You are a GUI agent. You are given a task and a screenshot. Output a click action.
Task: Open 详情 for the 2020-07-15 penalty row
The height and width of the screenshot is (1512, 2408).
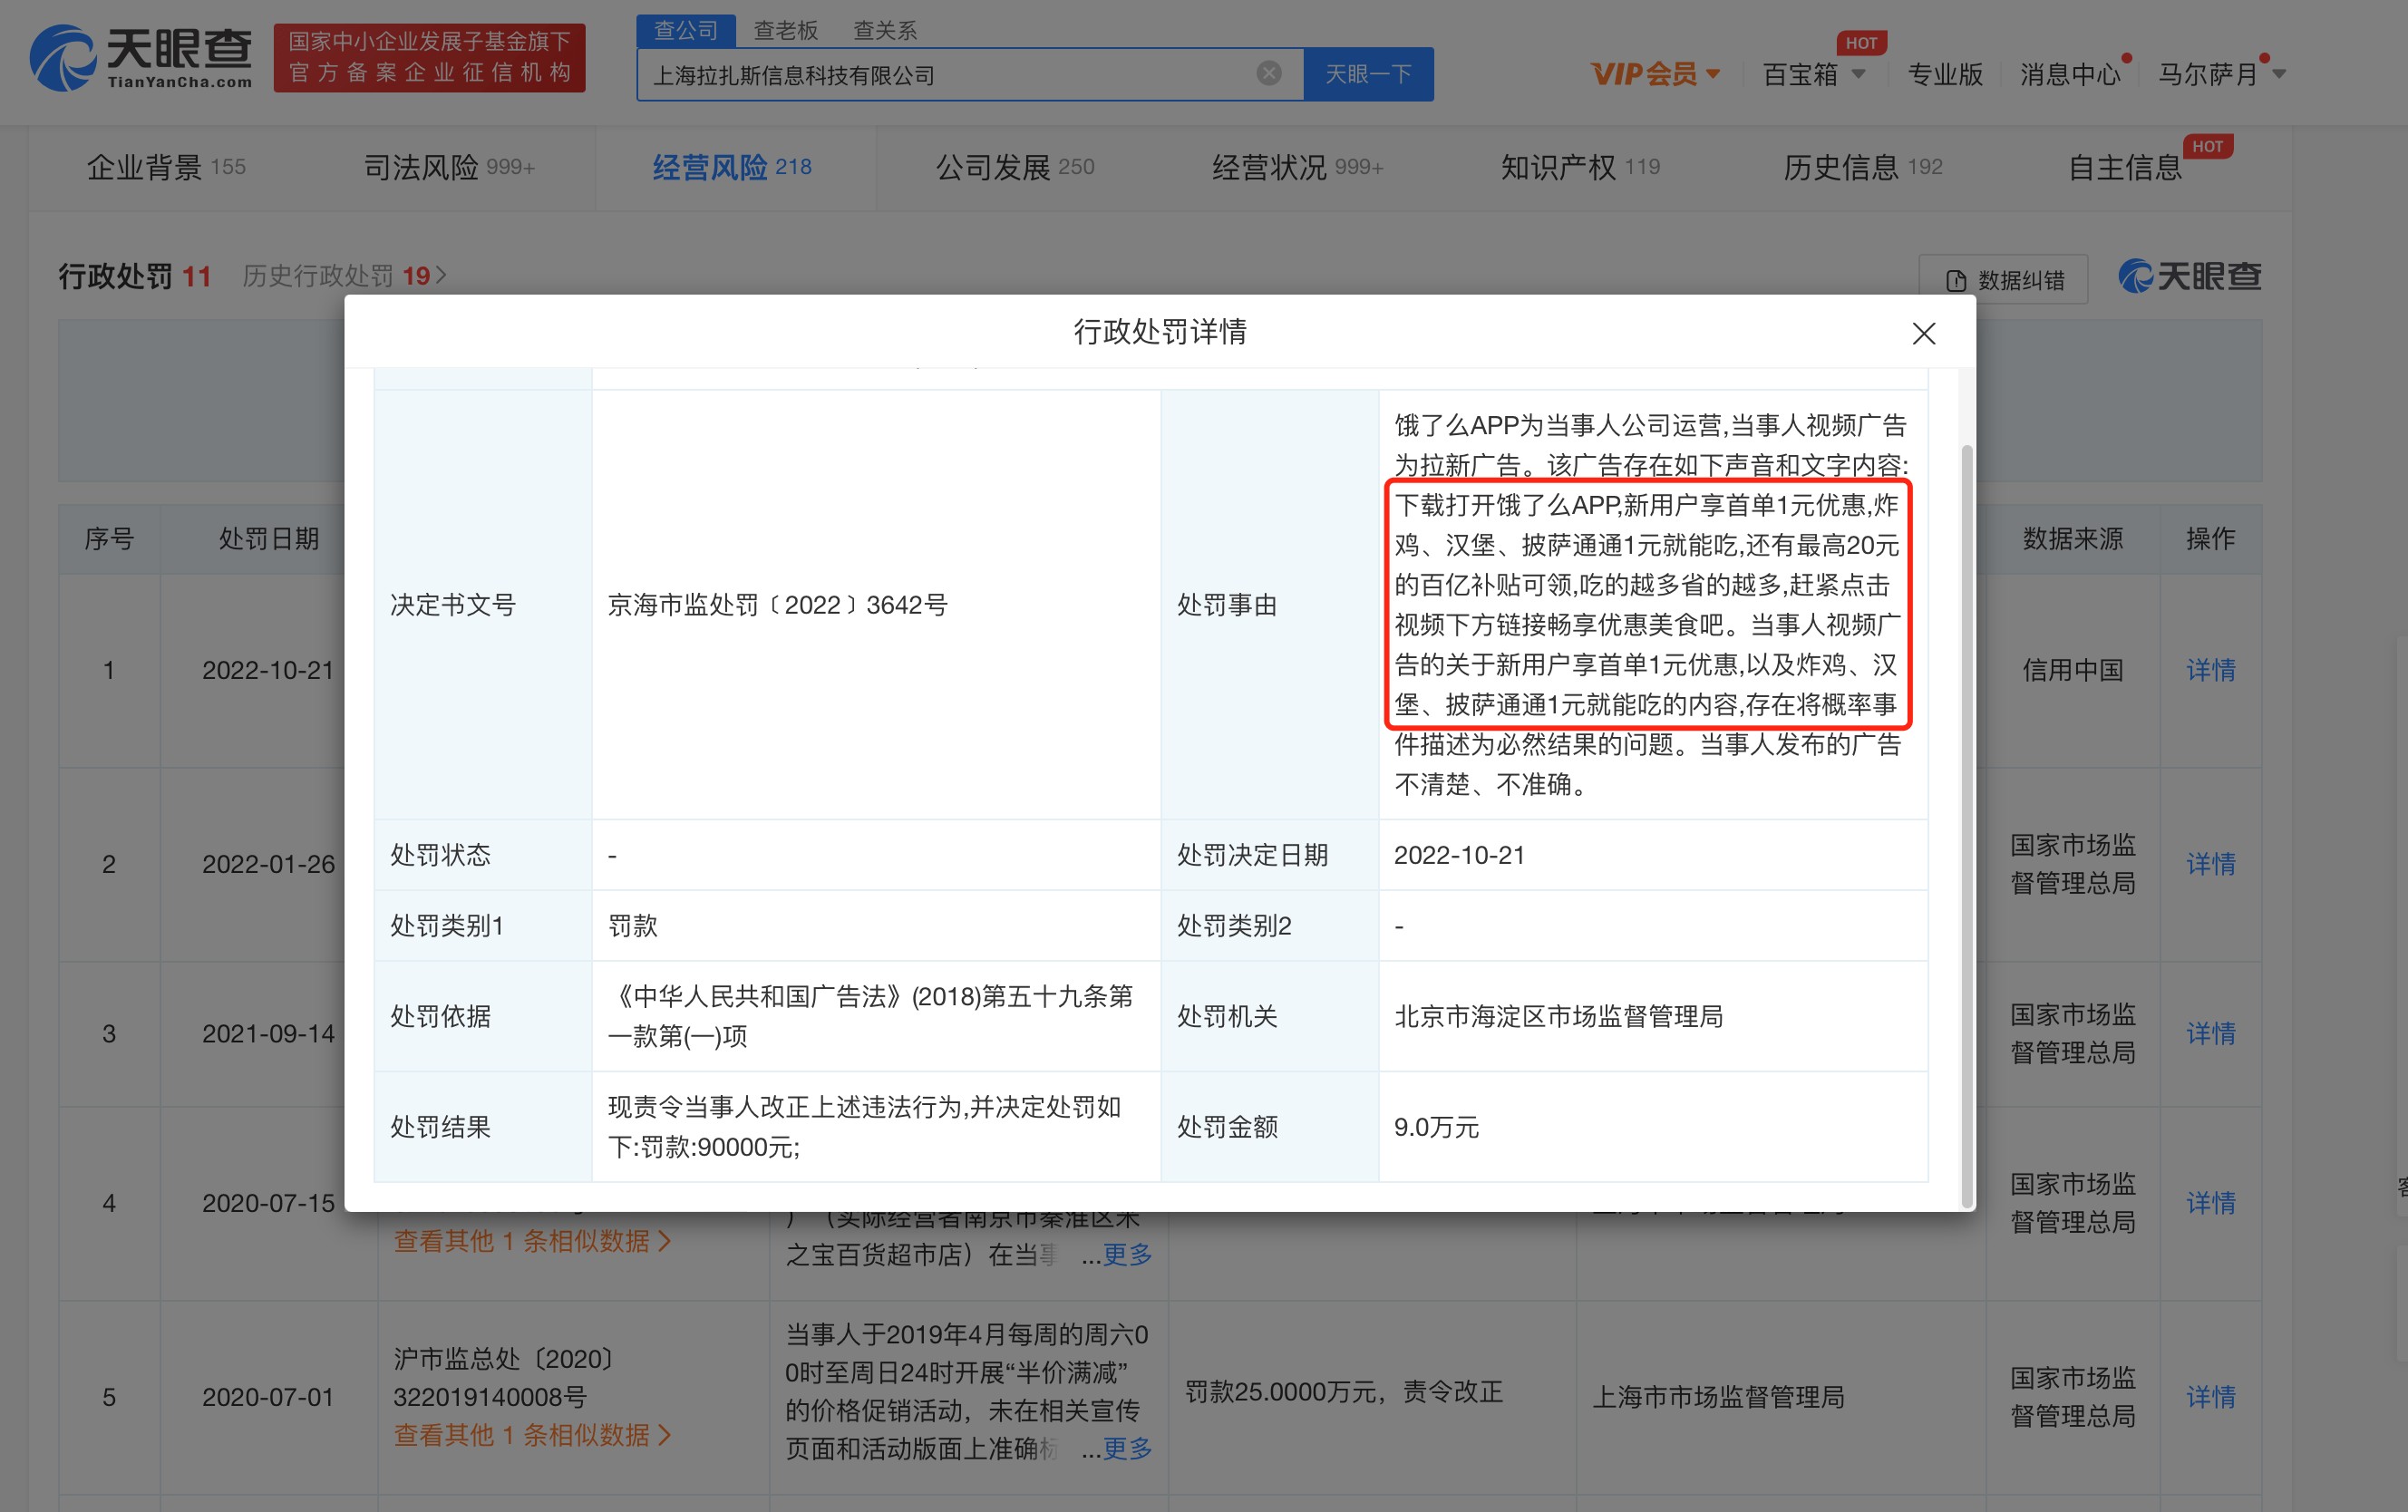click(x=2210, y=1203)
